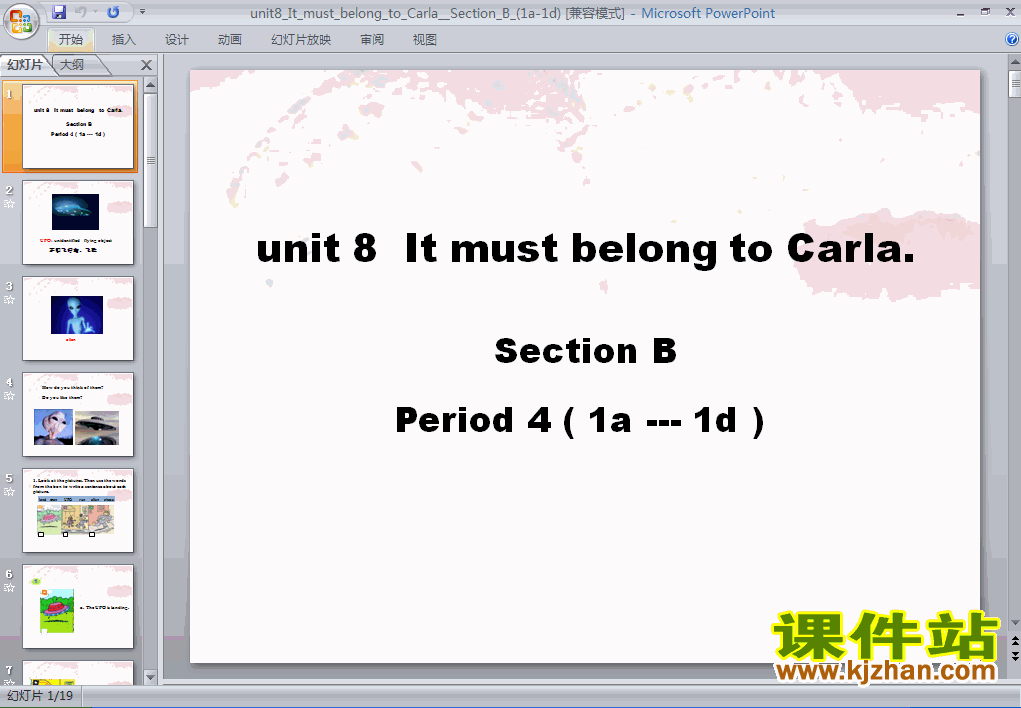
Task: Open the 插入 ribbon tab
Action: click(124, 40)
